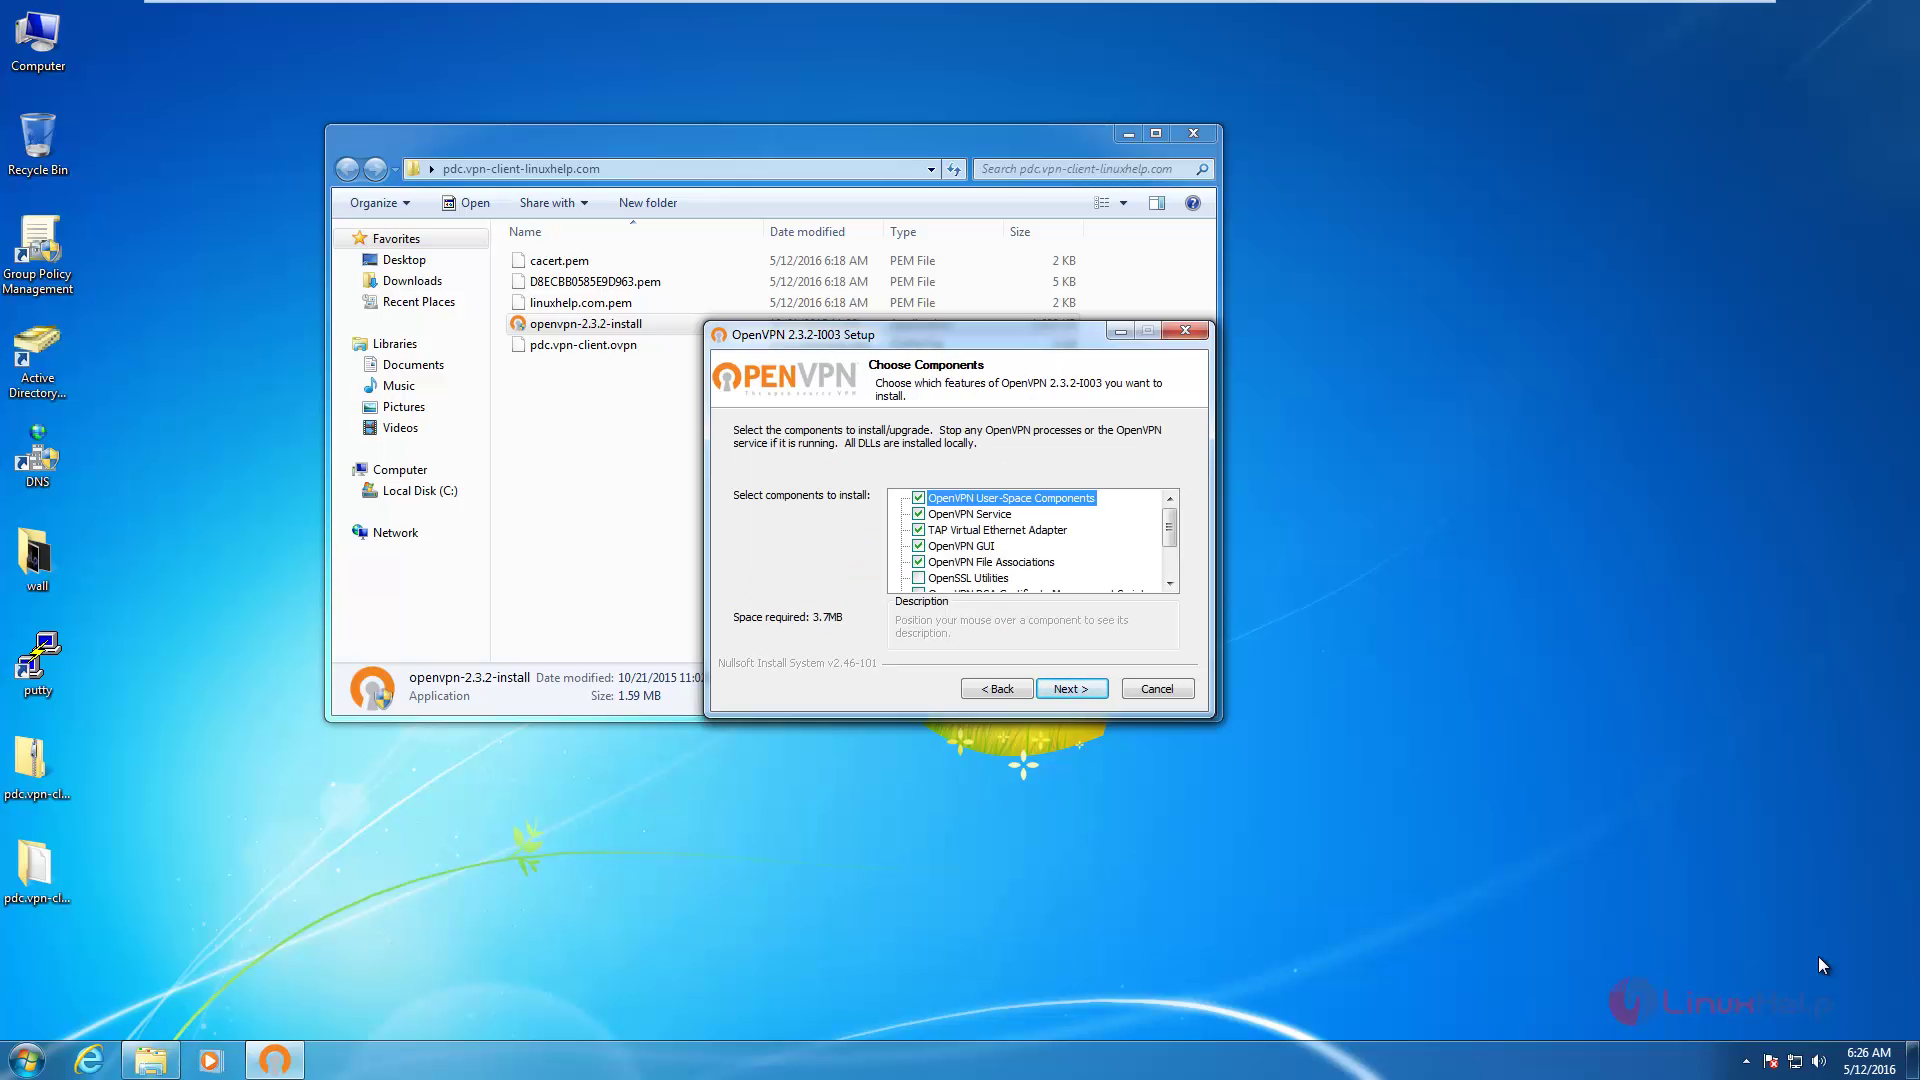Open Local Disk (C:)

point(420,491)
